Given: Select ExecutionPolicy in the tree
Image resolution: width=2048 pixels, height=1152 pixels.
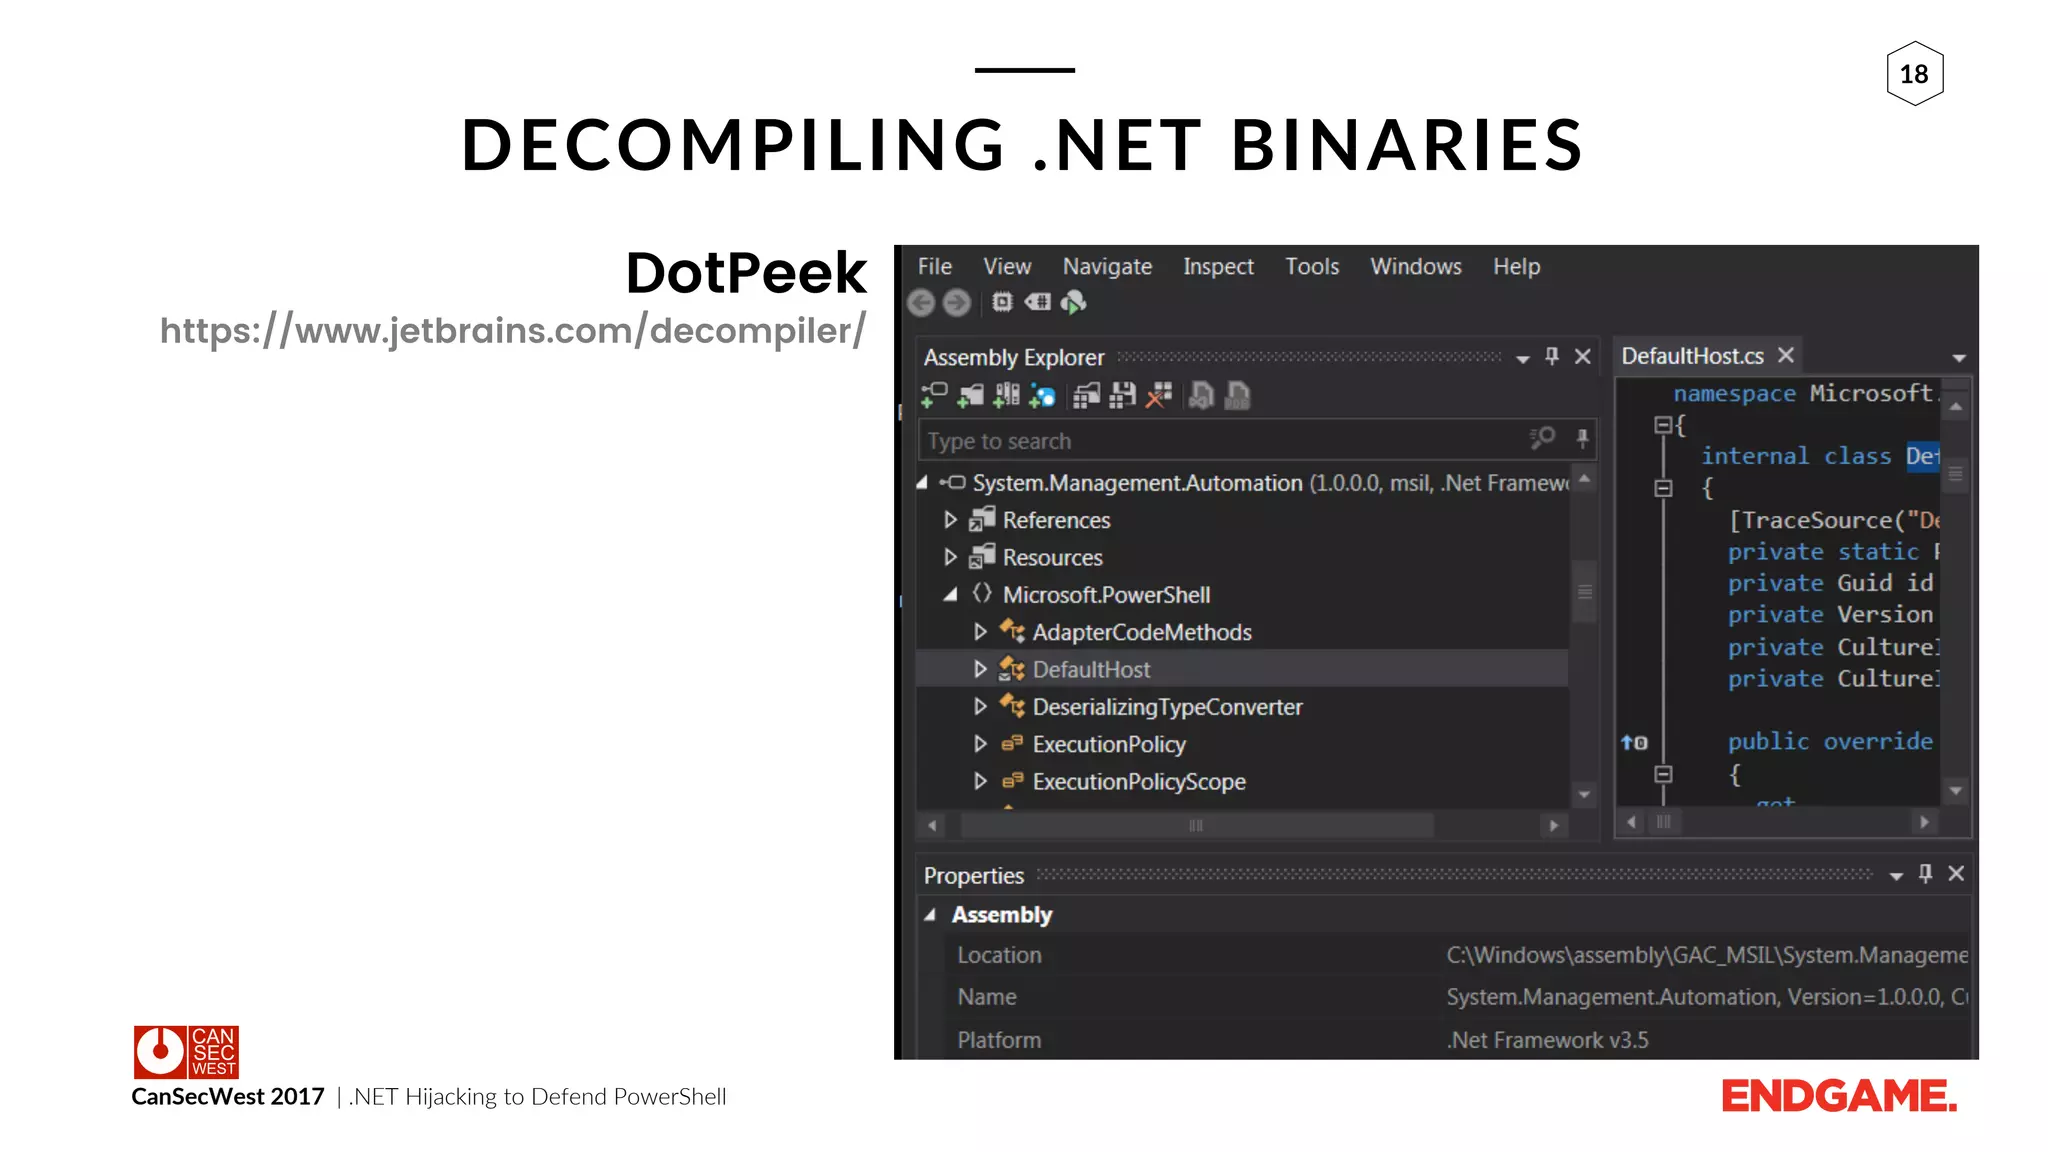Looking at the screenshot, I should (x=1109, y=744).
